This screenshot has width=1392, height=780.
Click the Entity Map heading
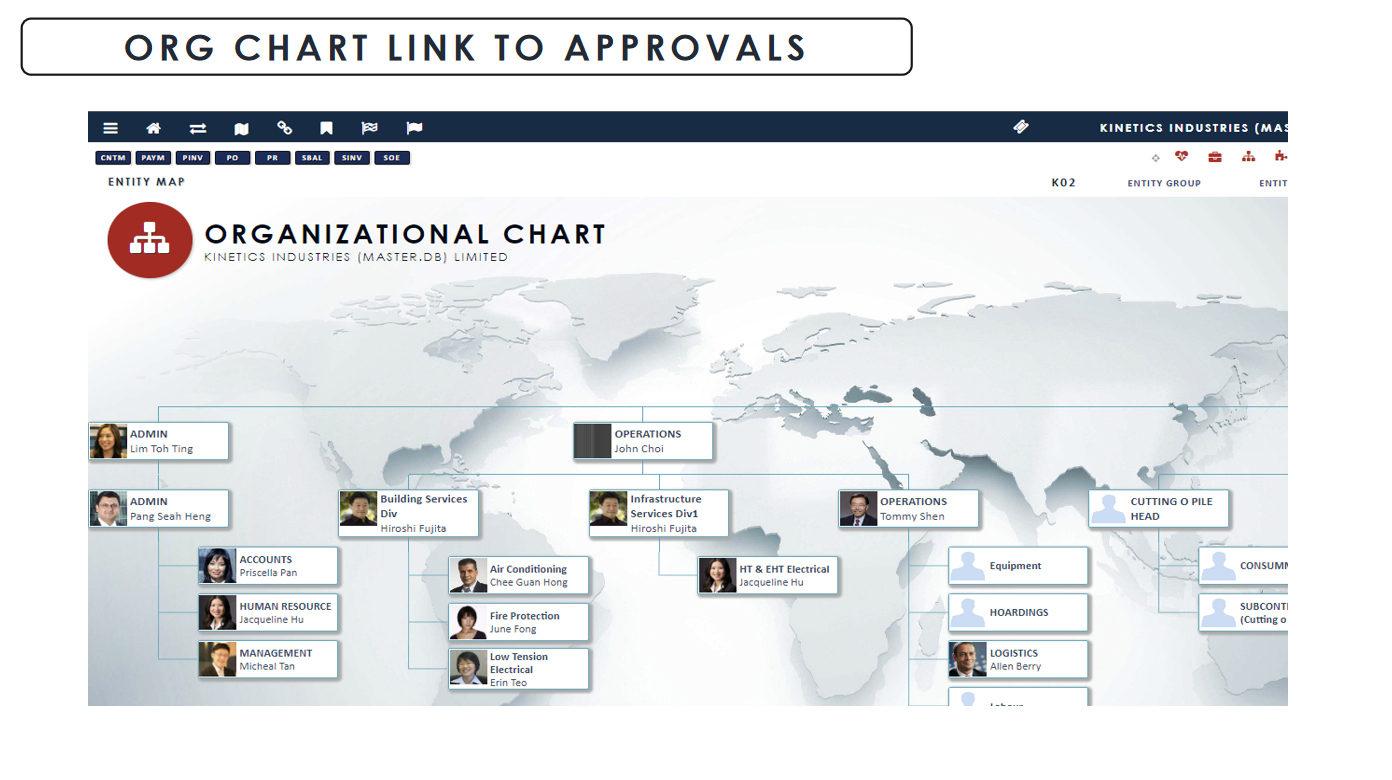click(146, 181)
